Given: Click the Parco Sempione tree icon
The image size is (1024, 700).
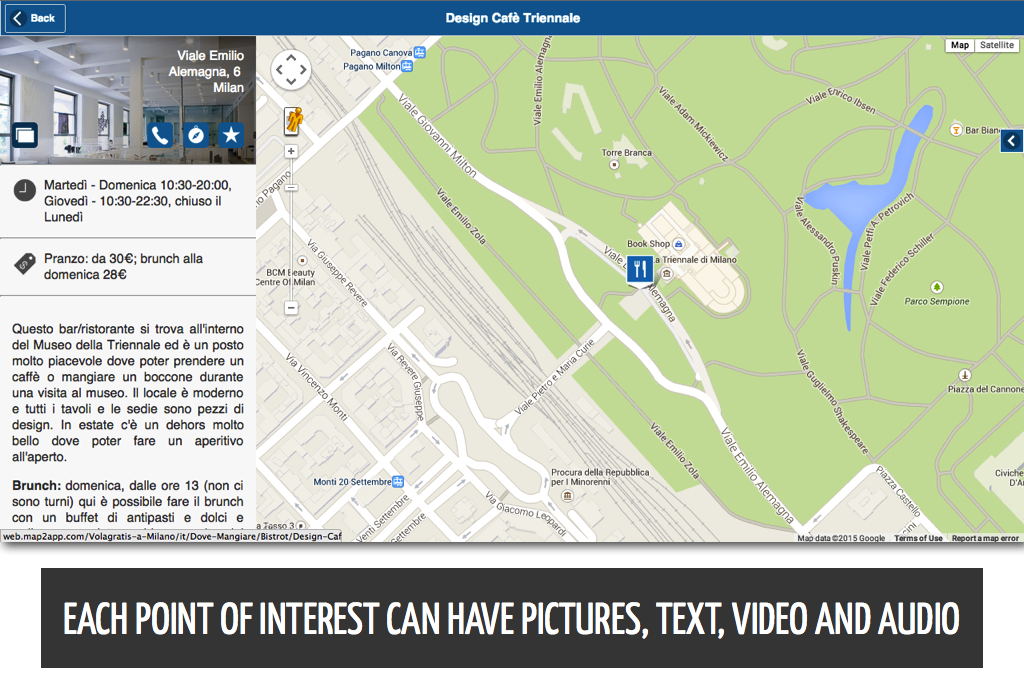Looking at the screenshot, I should click(x=936, y=287).
